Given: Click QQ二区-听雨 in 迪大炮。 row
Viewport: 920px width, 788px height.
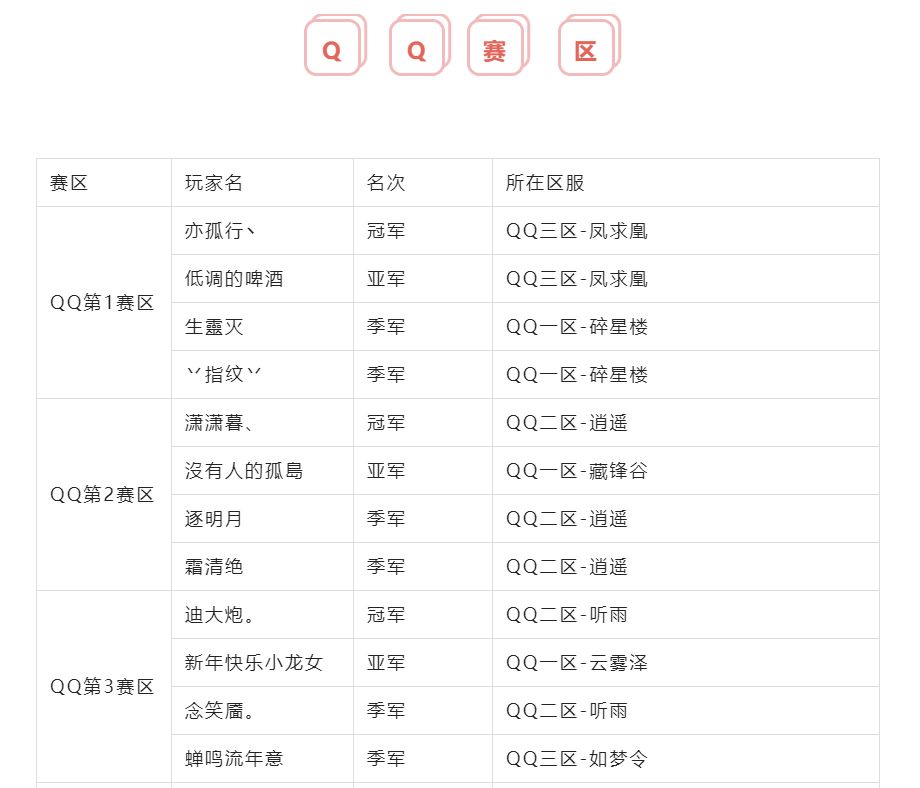Looking at the screenshot, I should (567, 615).
